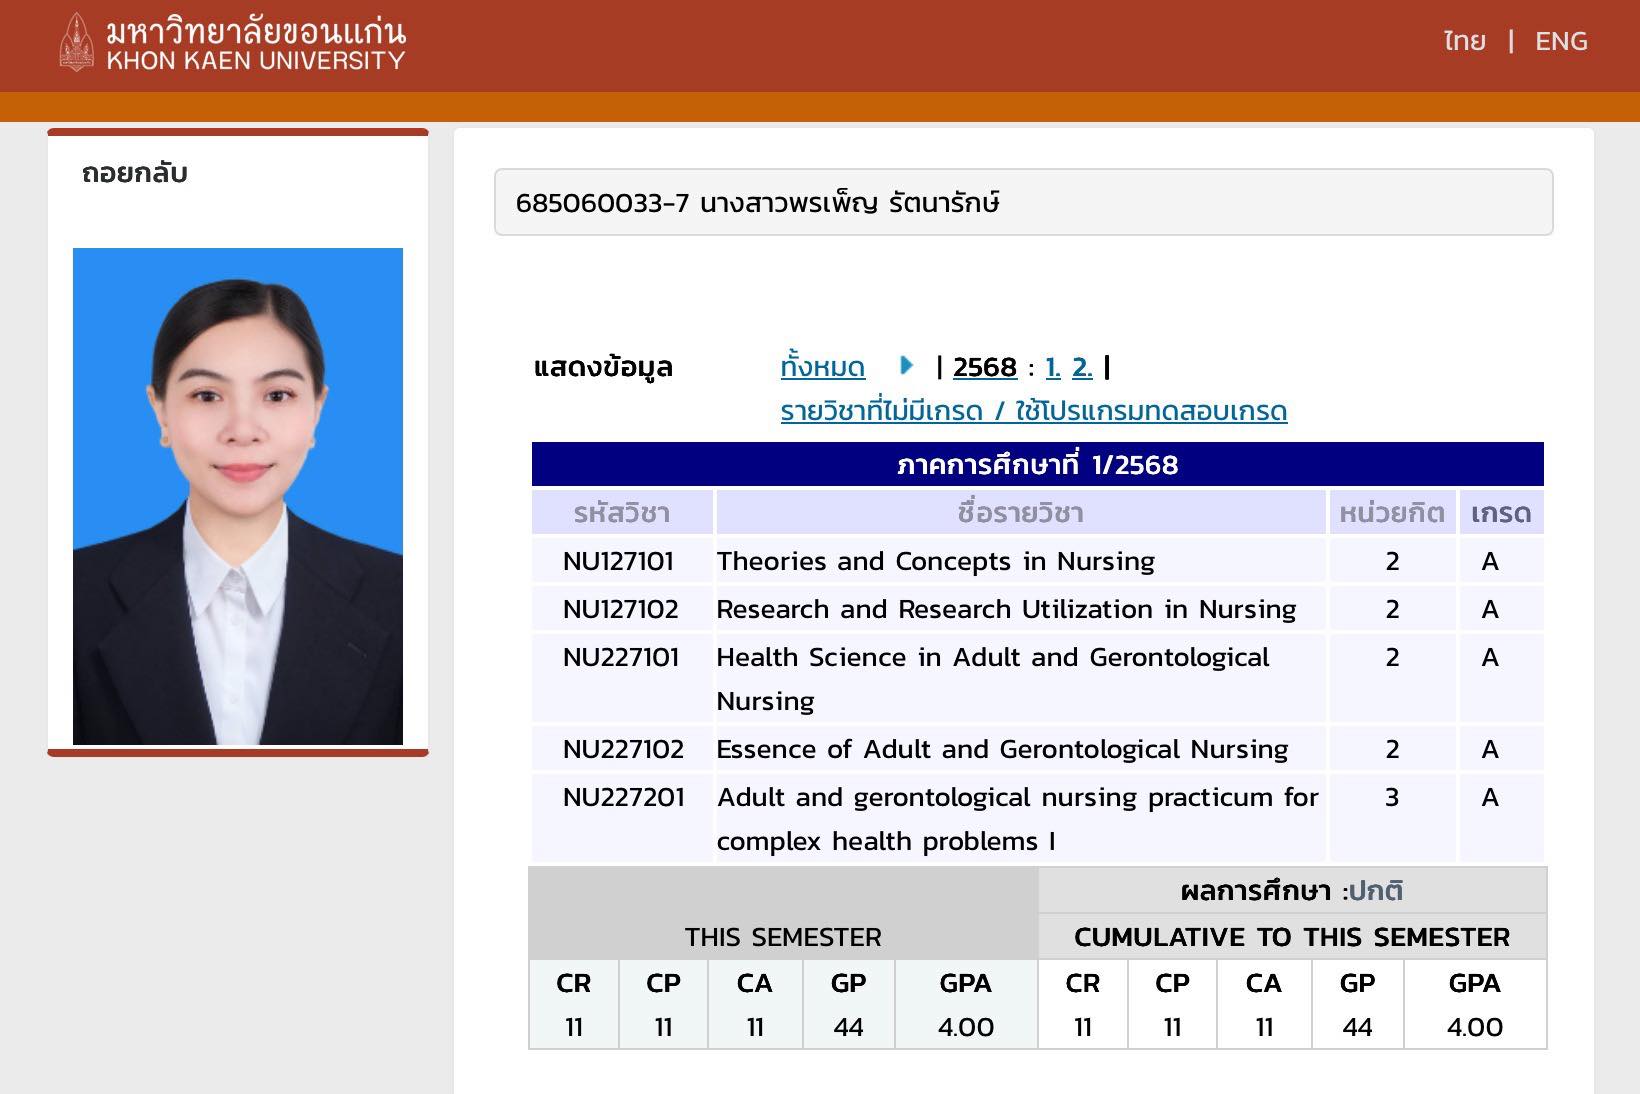Click Theories and Concepts in Nursing
Image resolution: width=1640 pixels, height=1094 pixels.
pos(935,561)
